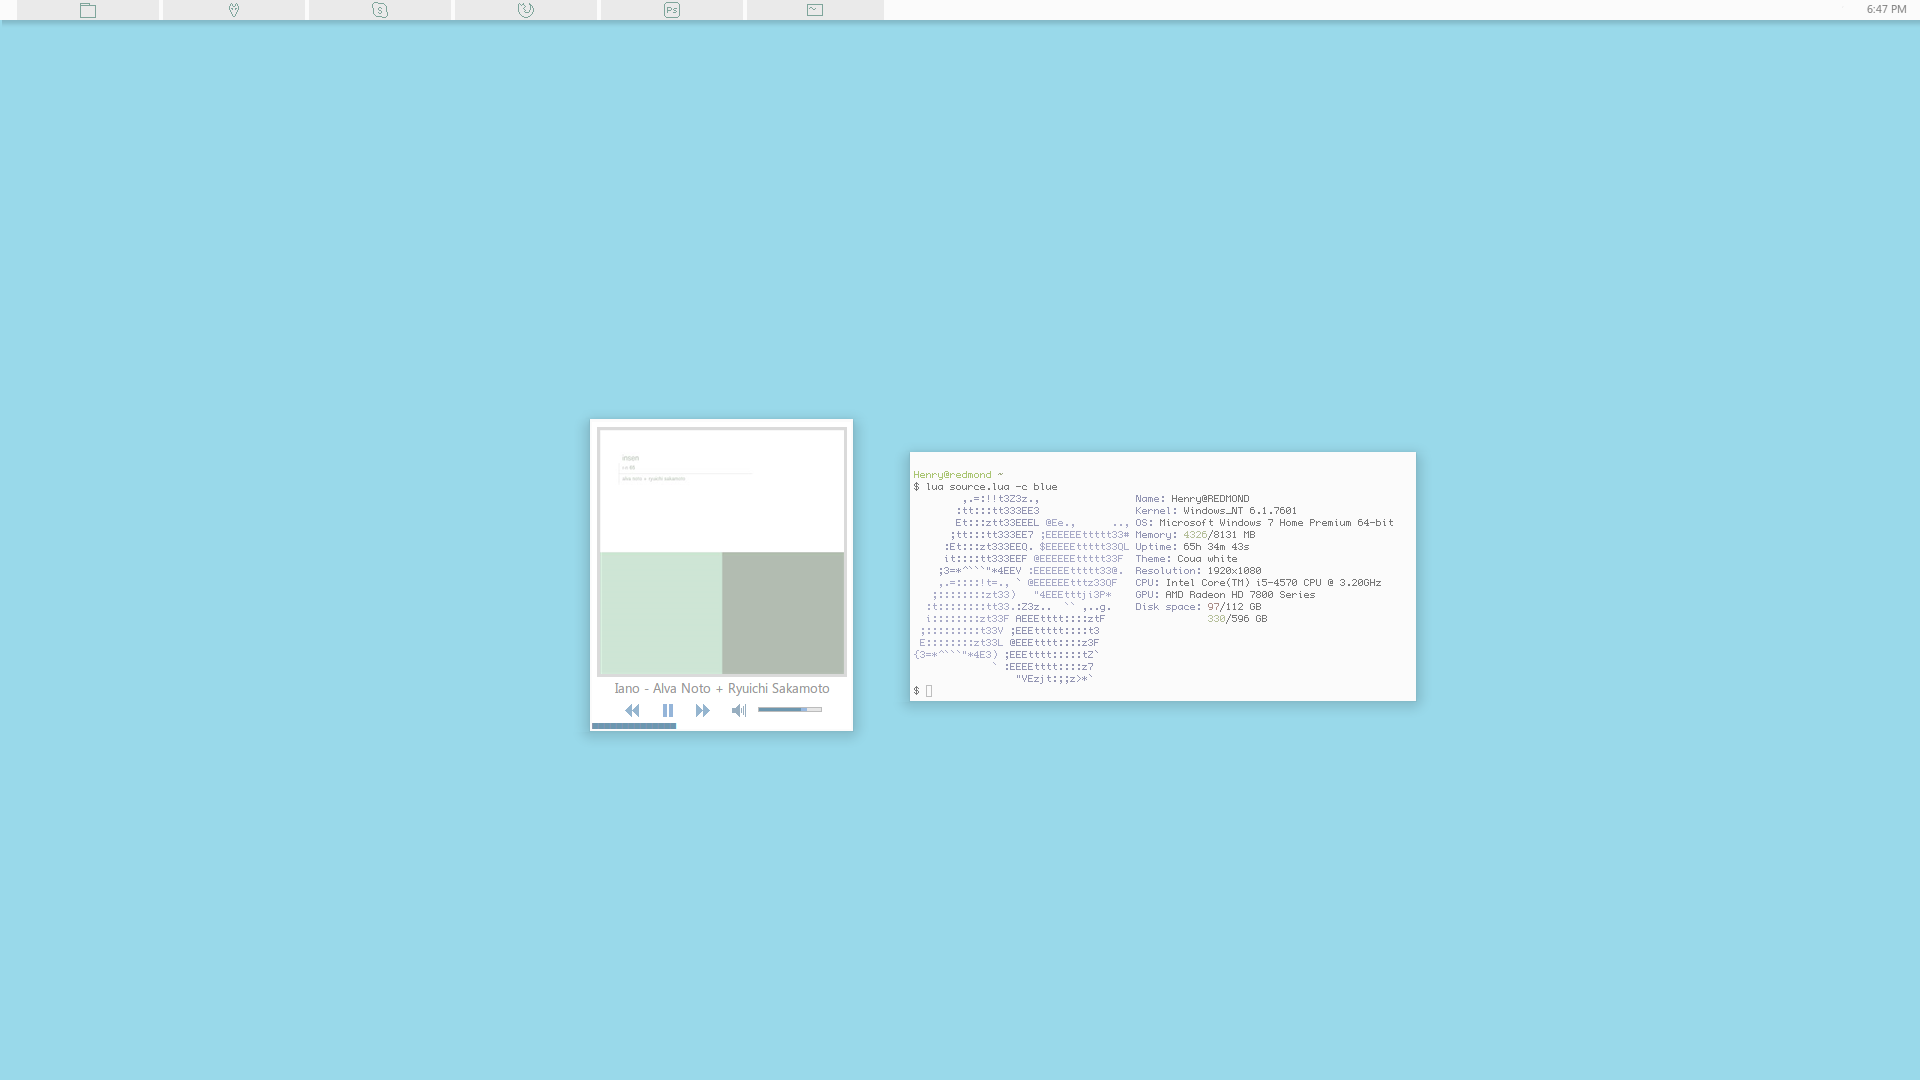The width and height of the screenshot is (1920, 1080).
Task: Open the terminal window icon in the taskbar
Action: (815, 10)
